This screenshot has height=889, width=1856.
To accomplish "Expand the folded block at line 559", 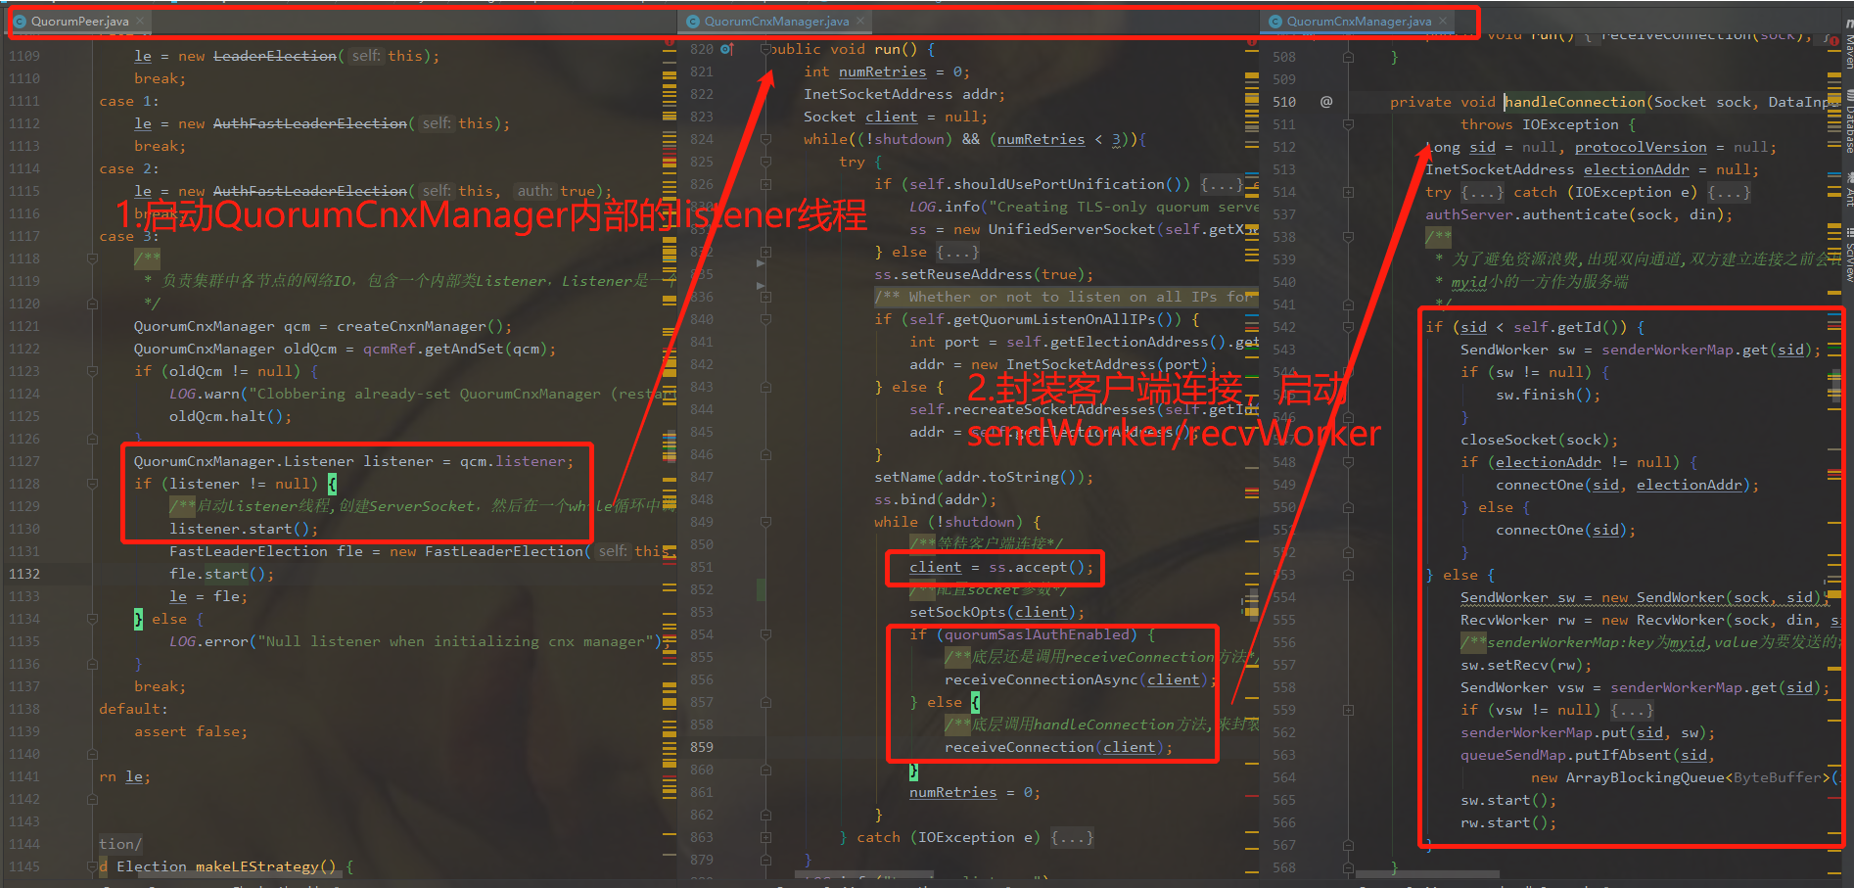I will coord(1348,710).
